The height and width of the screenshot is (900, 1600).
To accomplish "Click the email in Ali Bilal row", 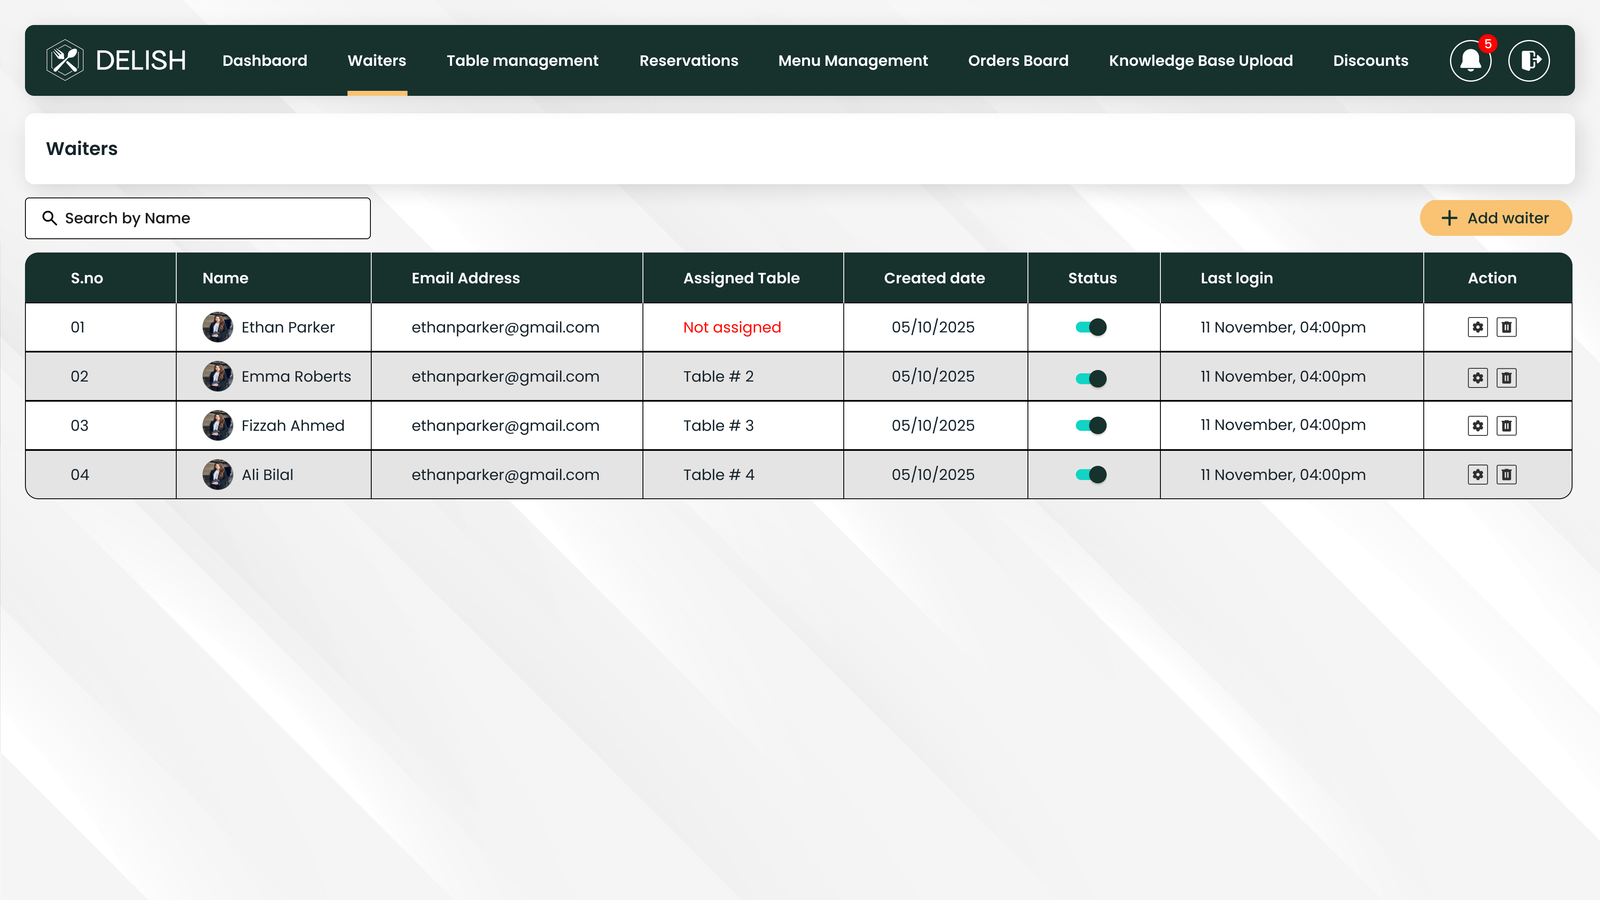I will (x=505, y=474).
